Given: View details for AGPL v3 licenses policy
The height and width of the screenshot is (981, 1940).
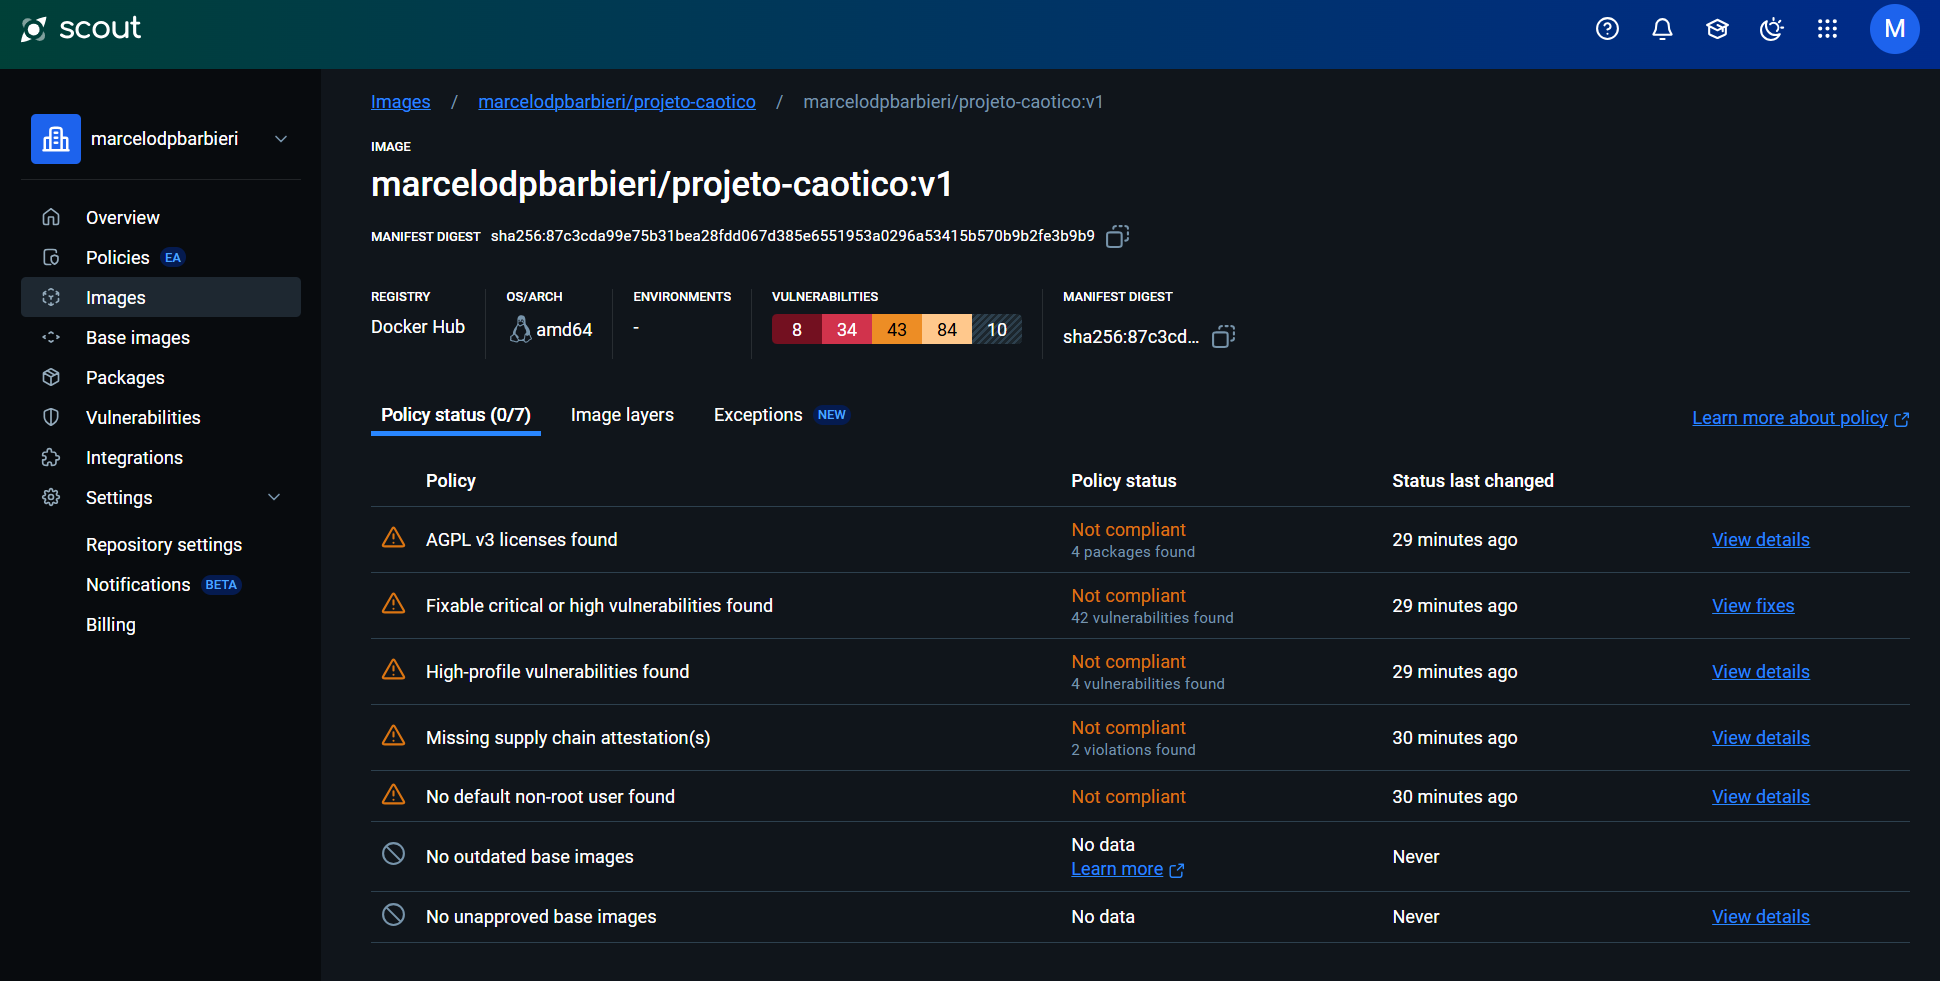Looking at the screenshot, I should (x=1760, y=540).
